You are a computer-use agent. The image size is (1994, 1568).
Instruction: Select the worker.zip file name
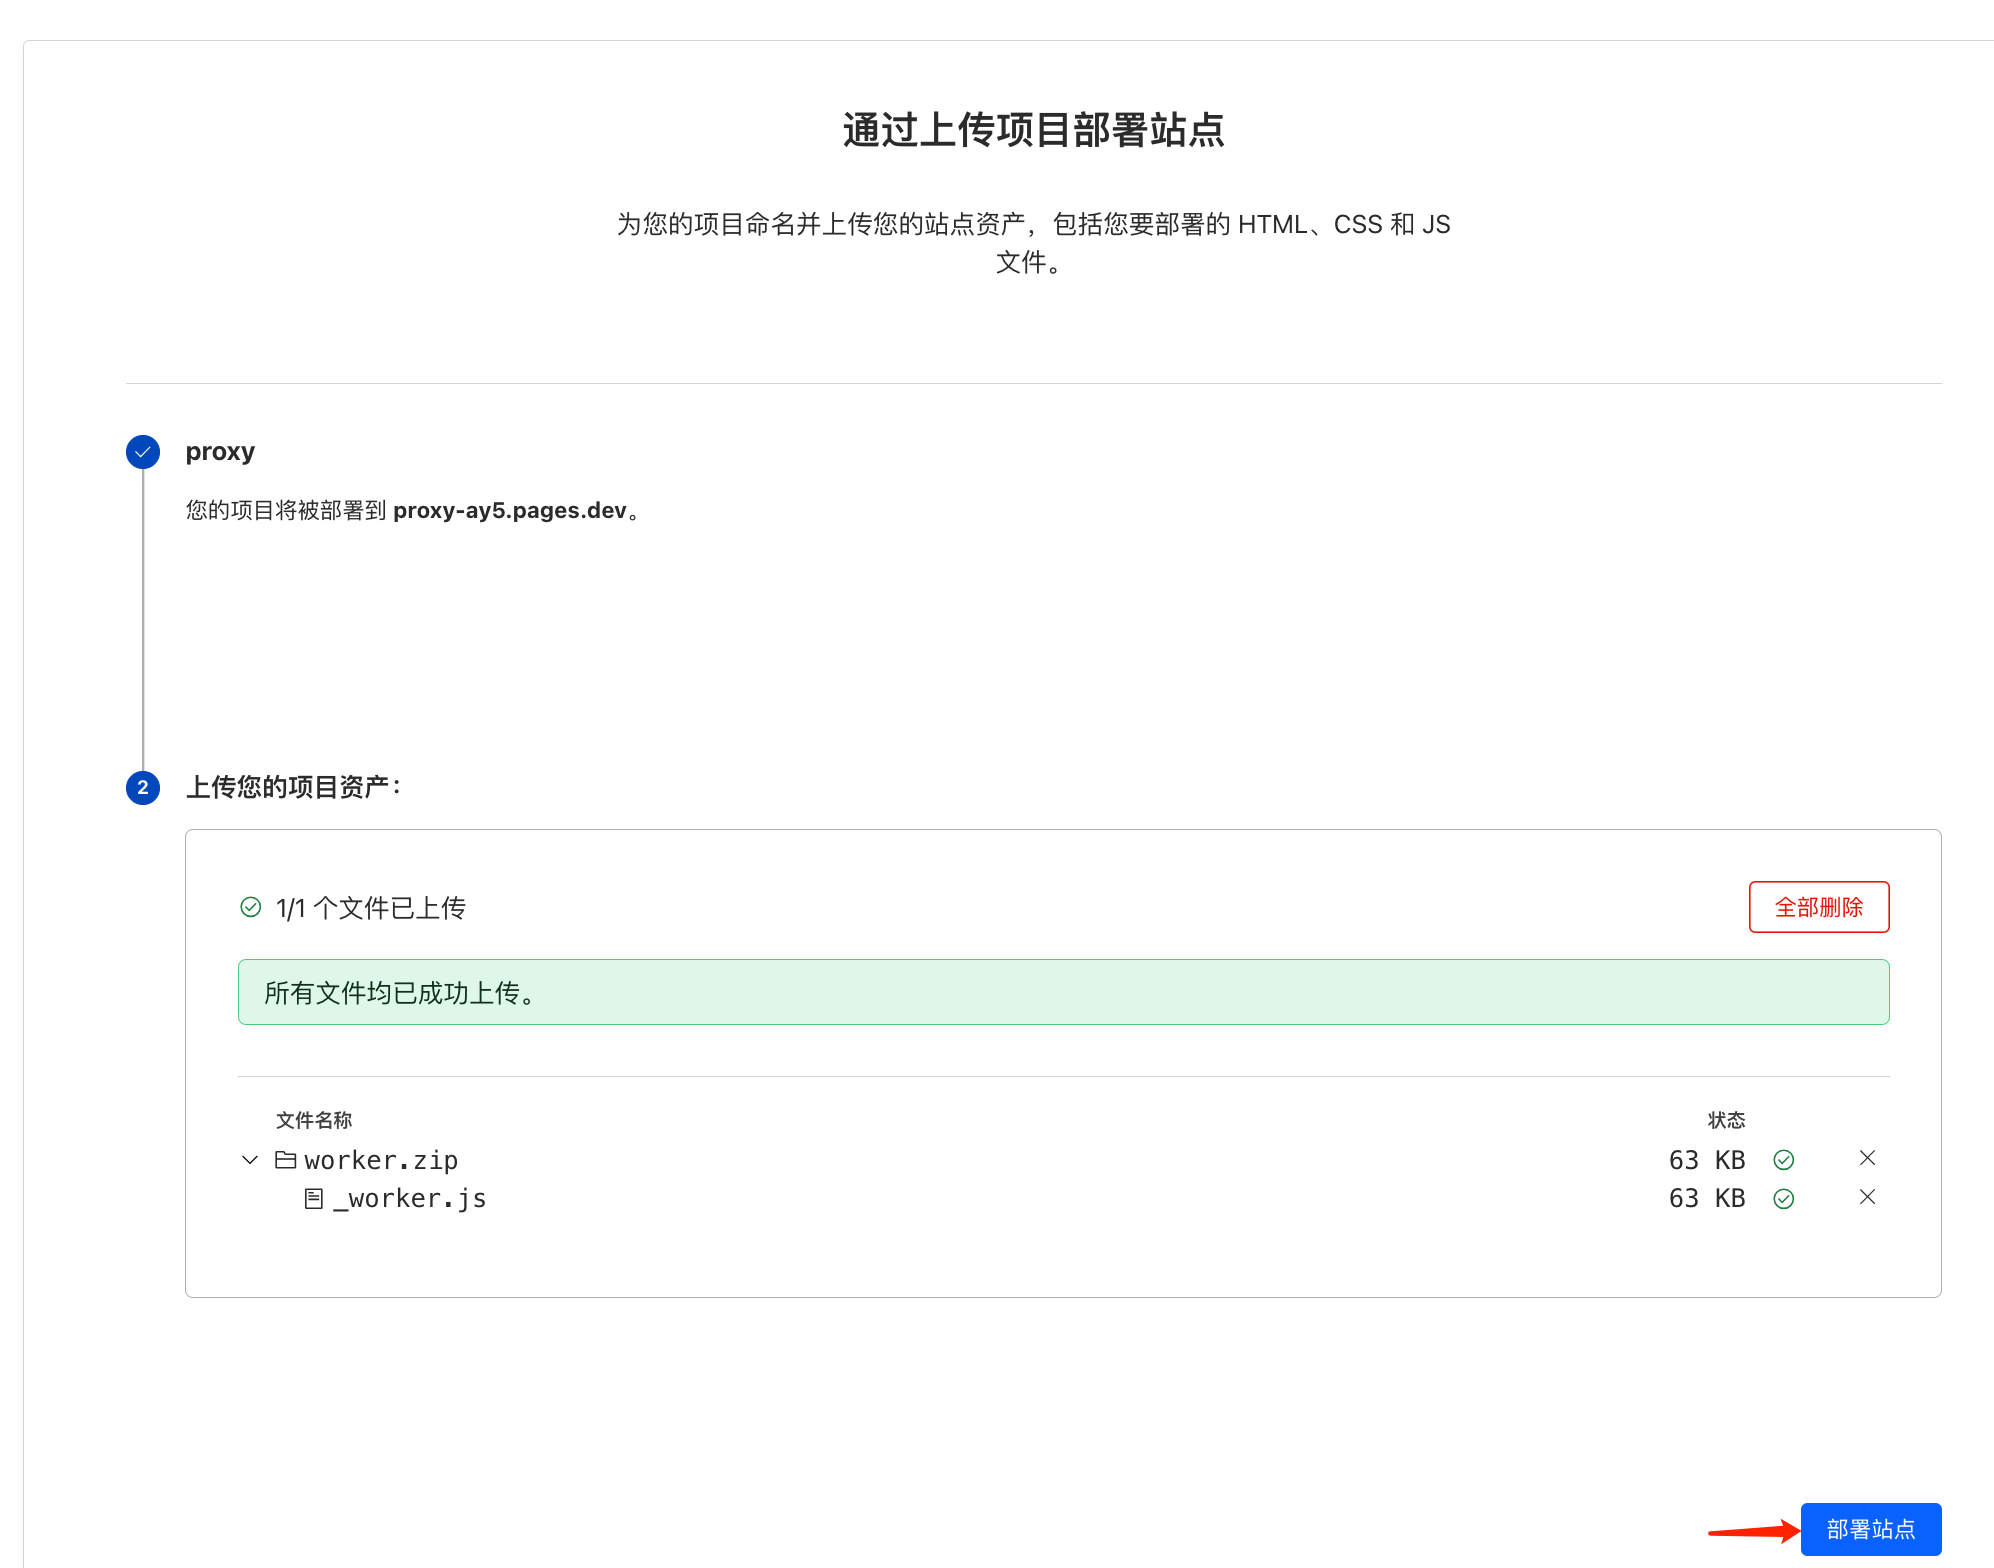[x=381, y=1160]
